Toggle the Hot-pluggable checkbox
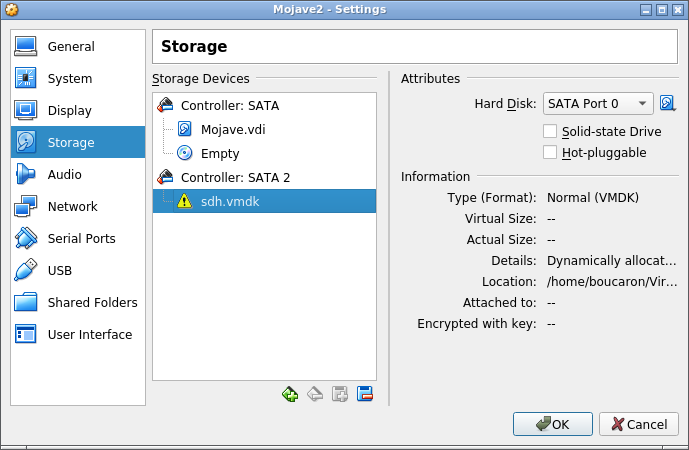The height and width of the screenshot is (450, 689). [550, 152]
